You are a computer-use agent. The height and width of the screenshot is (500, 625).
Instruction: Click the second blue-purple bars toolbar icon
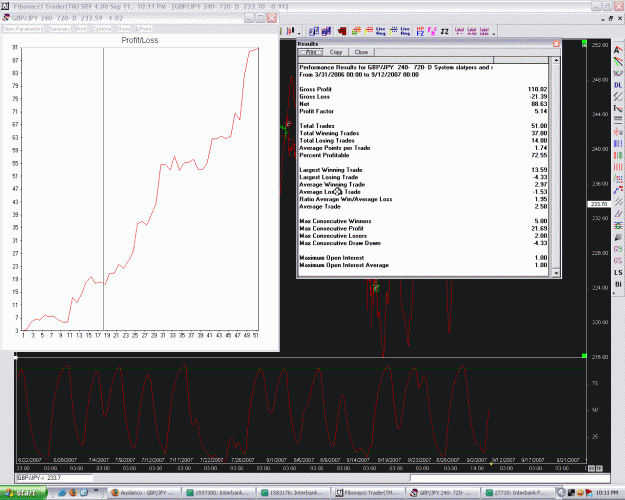pyautogui.click(x=327, y=31)
